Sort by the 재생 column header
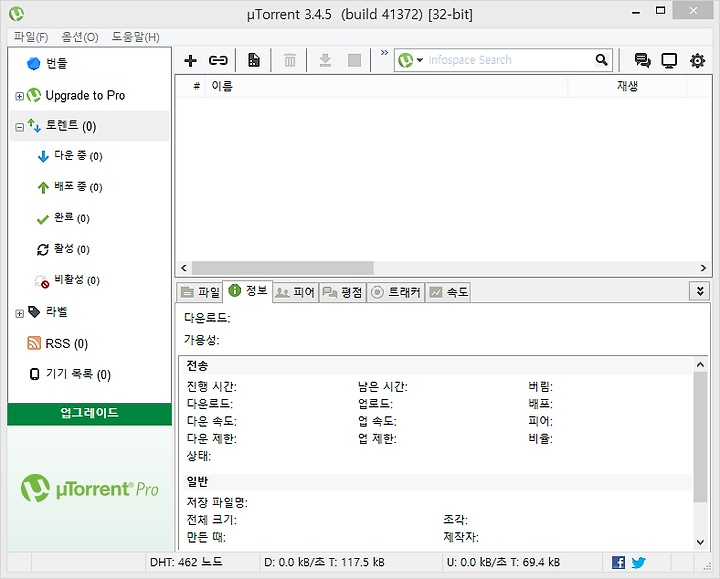Image resolution: width=720 pixels, height=579 pixels. [x=627, y=86]
